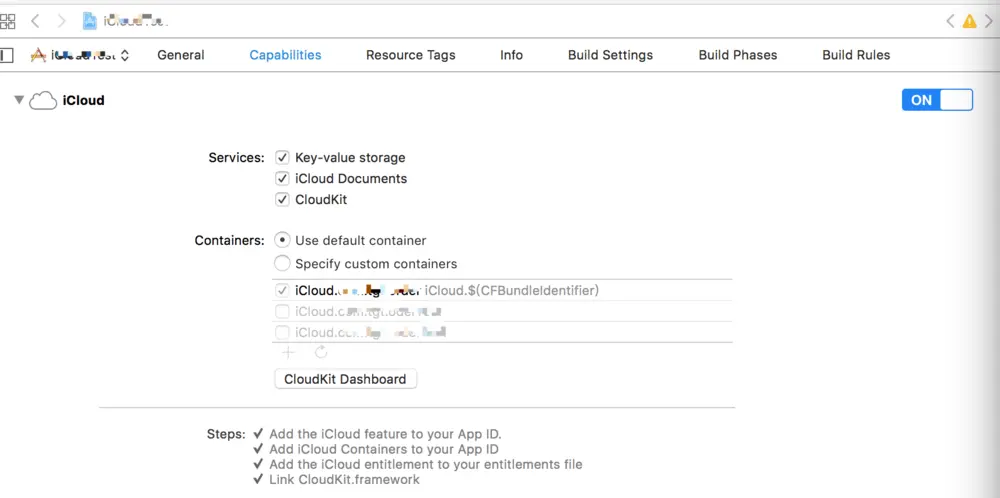Click the yellow warning issue icon
The height and width of the screenshot is (498, 1000).
click(969, 21)
